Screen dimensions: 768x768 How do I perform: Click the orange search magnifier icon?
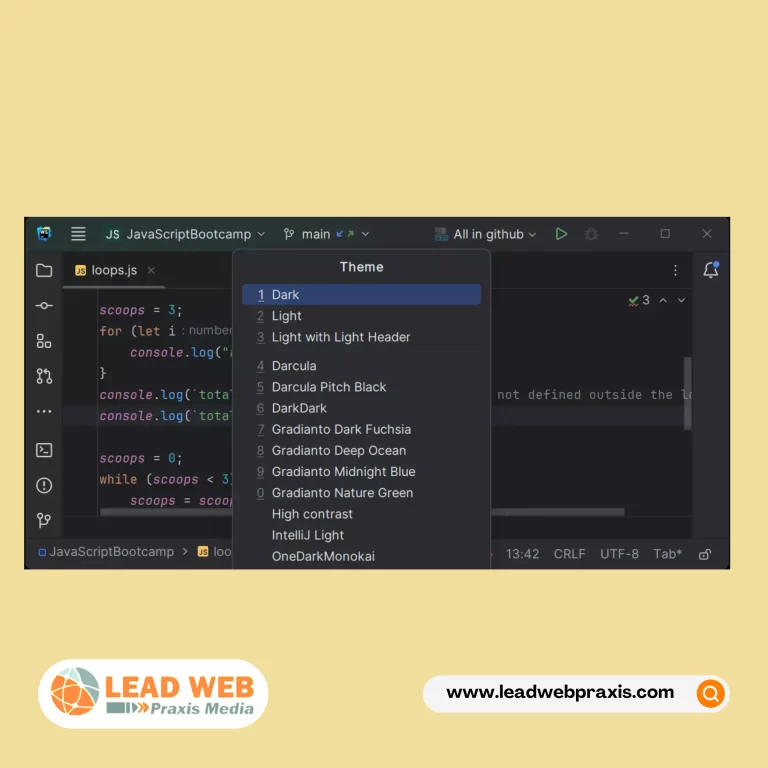[710, 694]
